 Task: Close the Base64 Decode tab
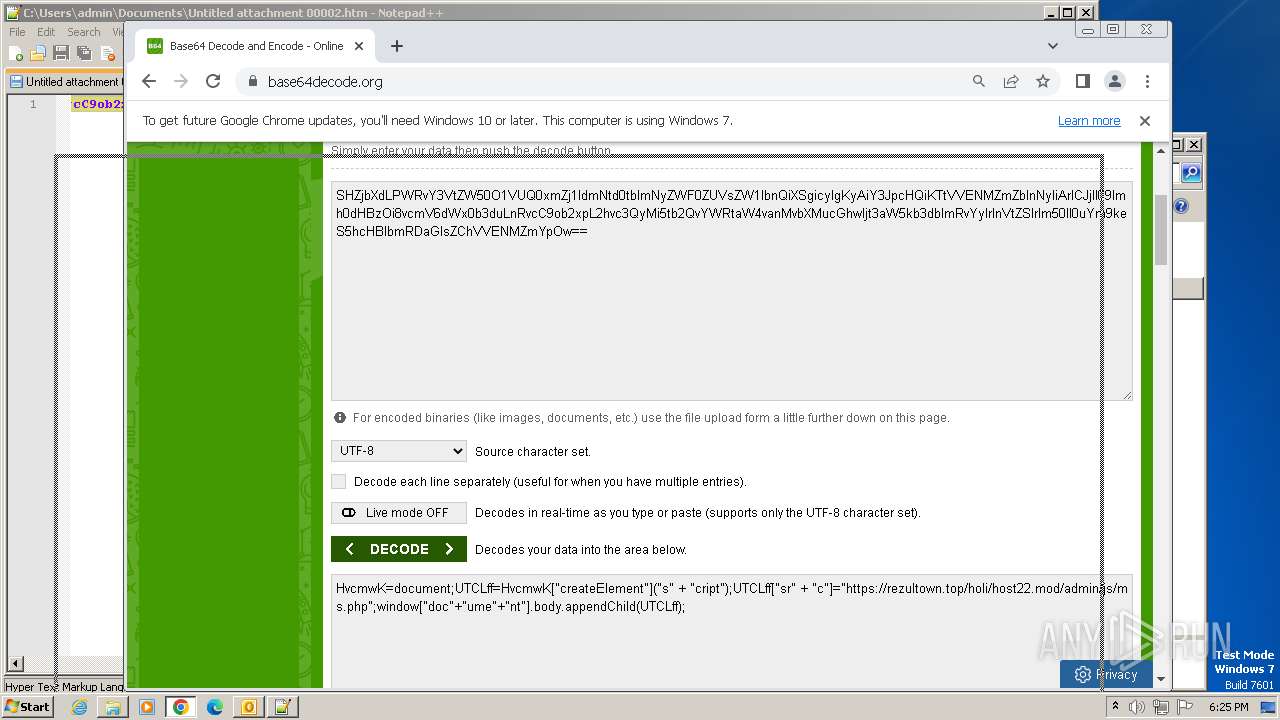coord(359,46)
